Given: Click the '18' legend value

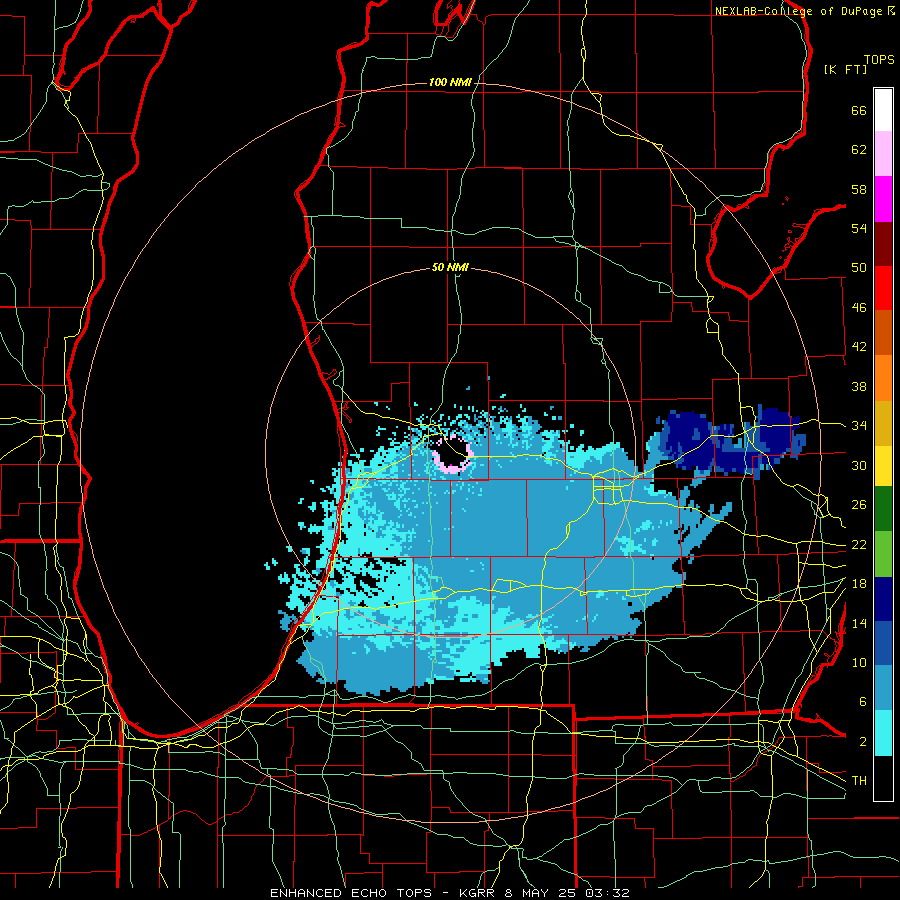Looking at the screenshot, I should (859, 583).
